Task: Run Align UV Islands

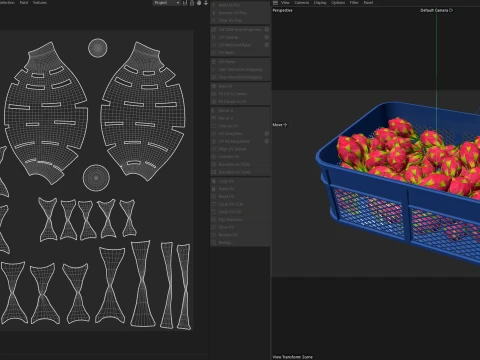Action: (x=240, y=149)
